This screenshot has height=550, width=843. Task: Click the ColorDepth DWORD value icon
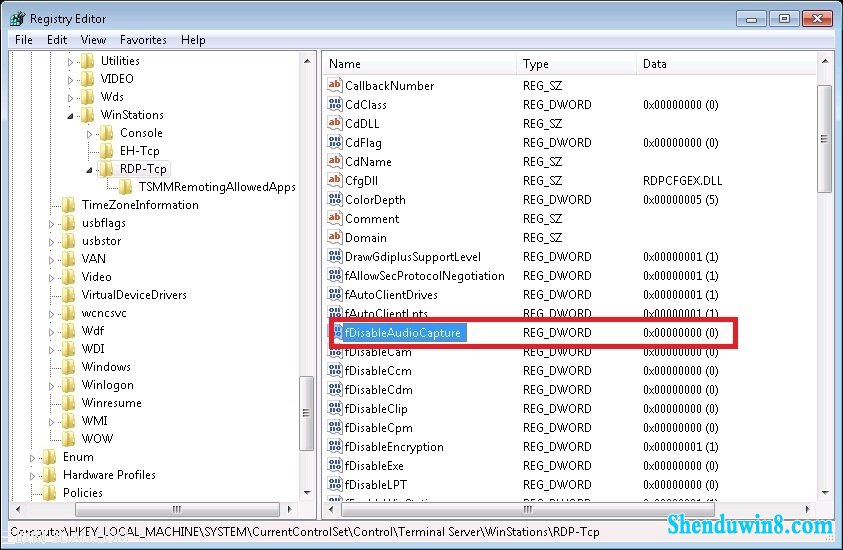334,199
